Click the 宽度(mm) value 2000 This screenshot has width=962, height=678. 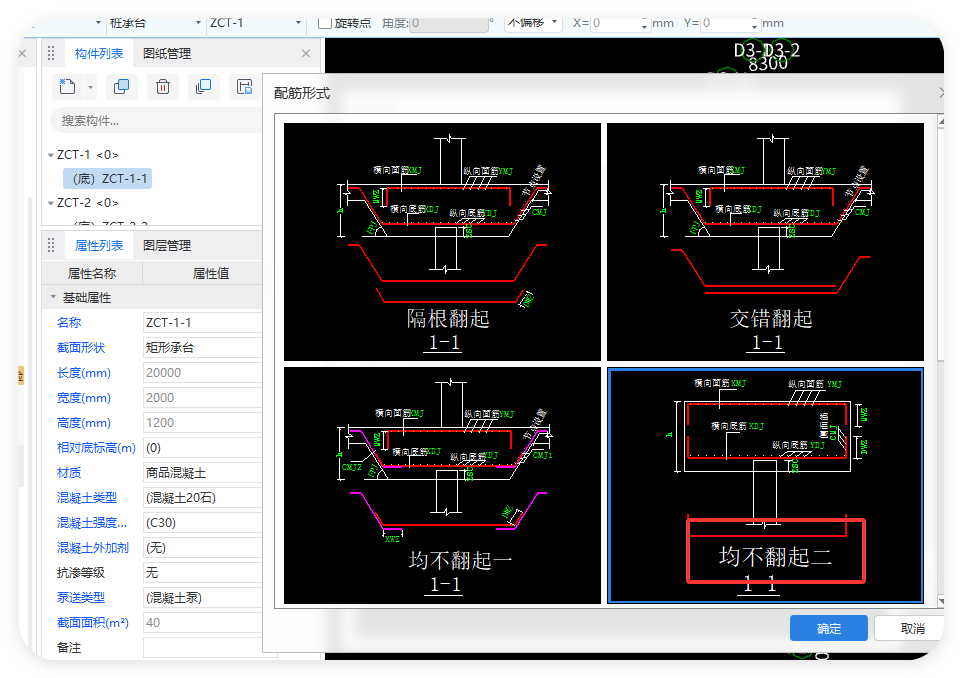pyautogui.click(x=202, y=398)
